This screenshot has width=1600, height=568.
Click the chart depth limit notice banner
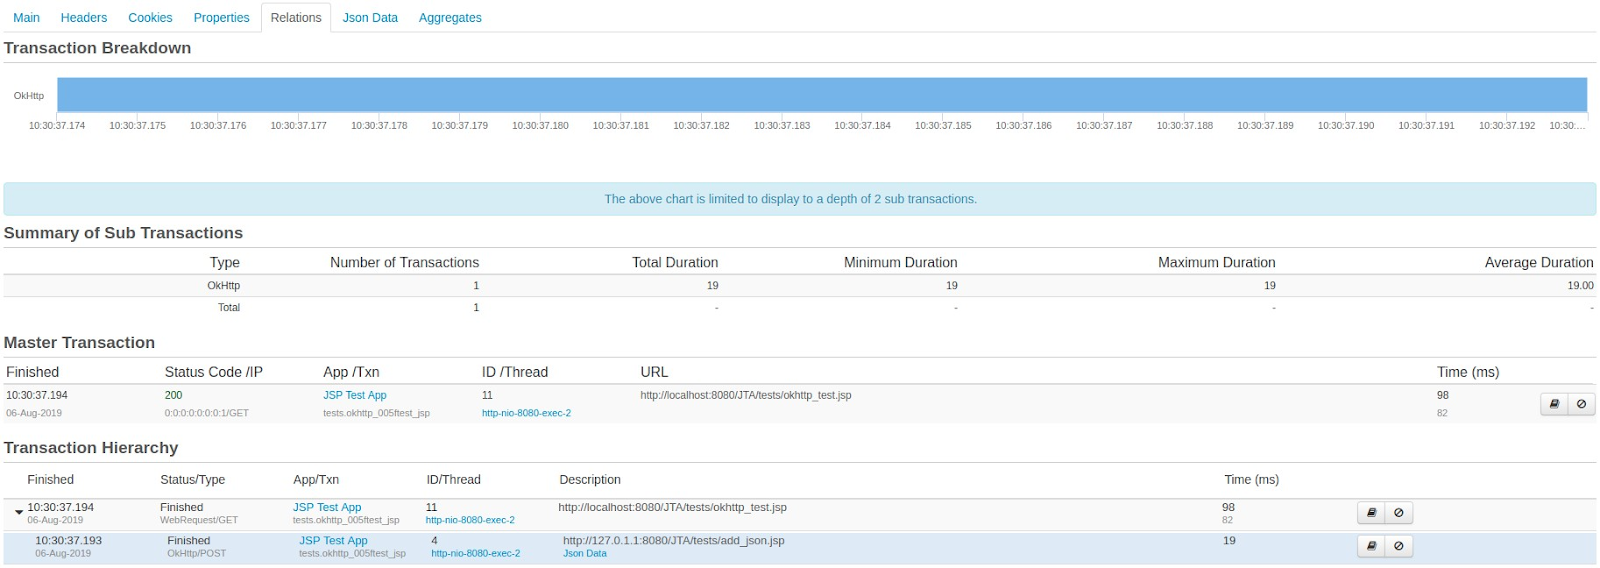[800, 199]
